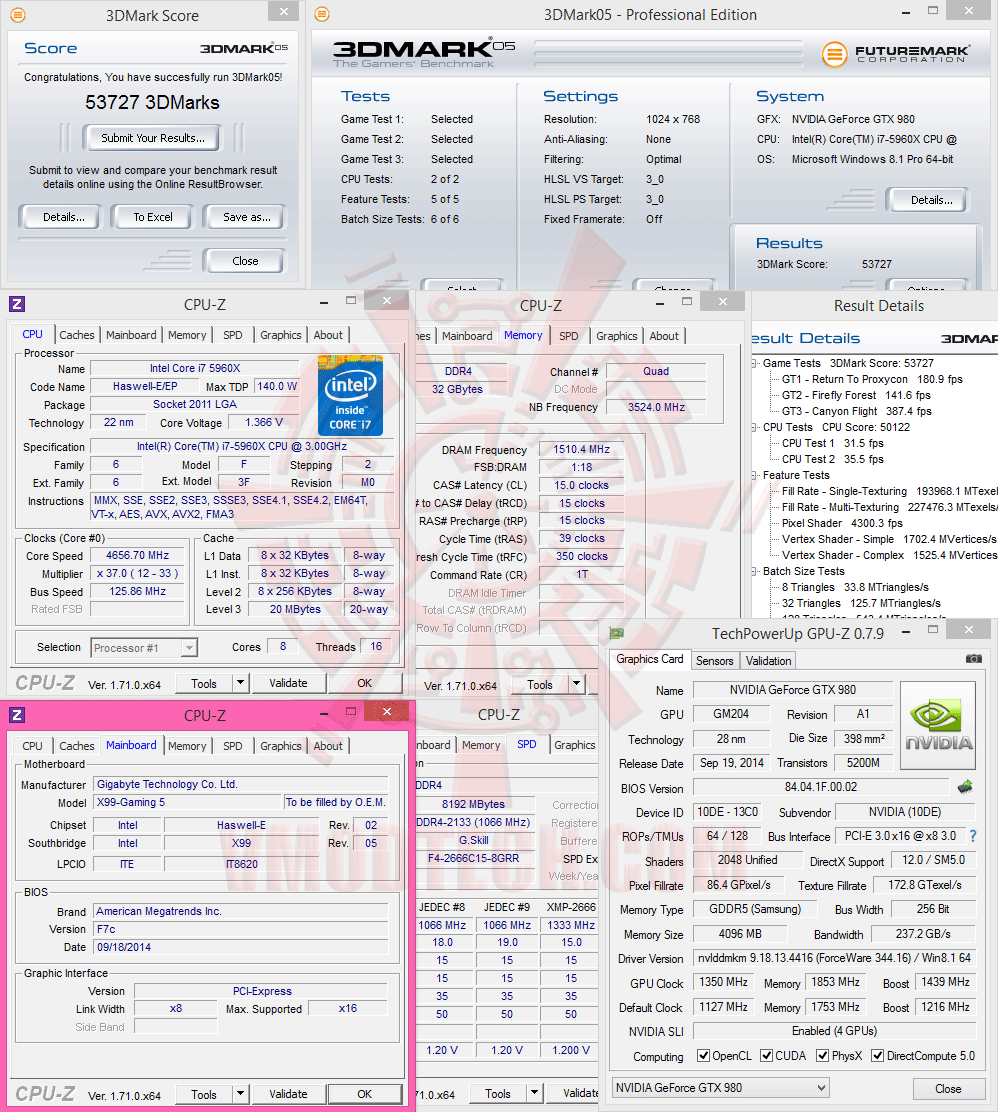Open Tools dropdown arrow in CPU-Z Memory window
998x1112 pixels.
576,684
